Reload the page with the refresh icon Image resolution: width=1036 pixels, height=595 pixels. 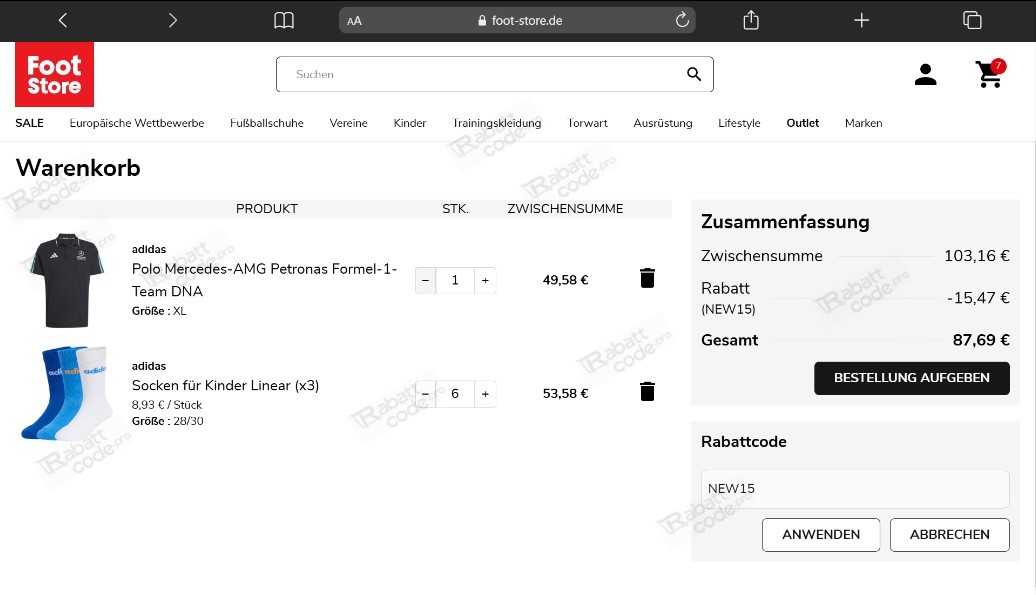(682, 20)
